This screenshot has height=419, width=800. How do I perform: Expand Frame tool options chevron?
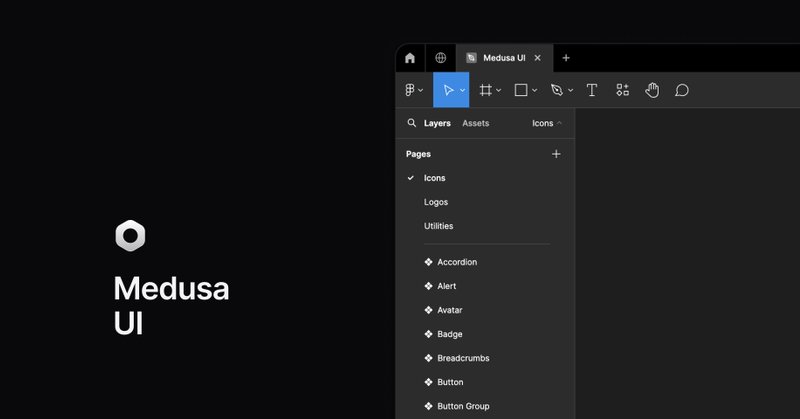pos(498,90)
